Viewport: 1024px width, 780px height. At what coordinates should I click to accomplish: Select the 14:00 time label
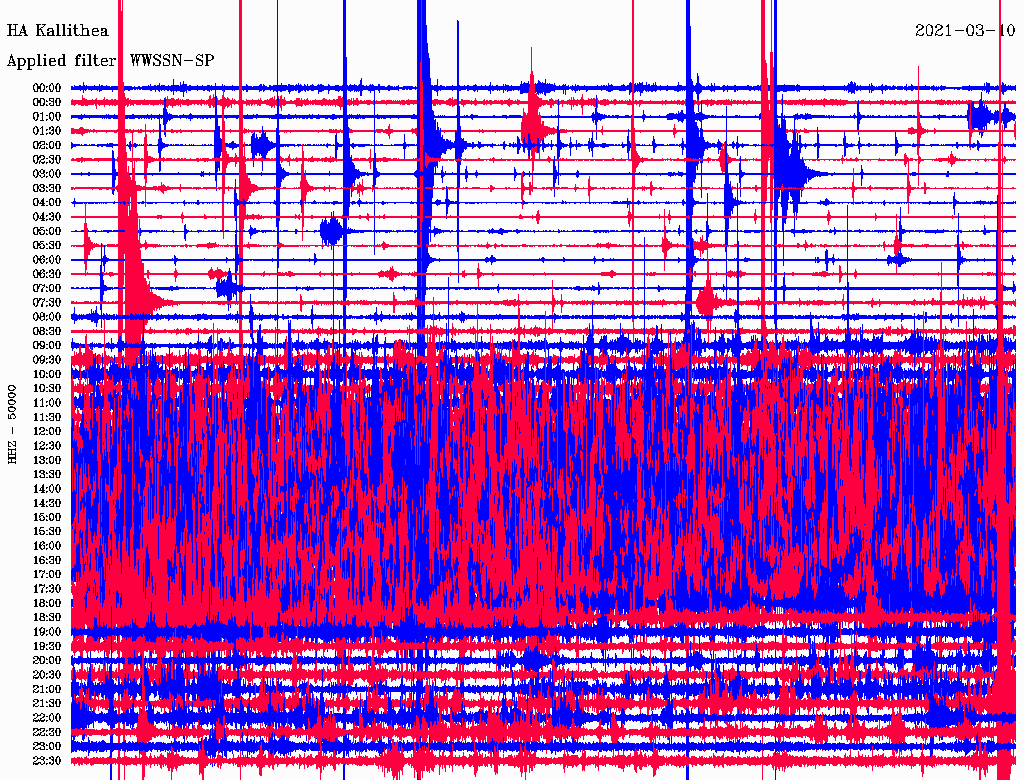(47, 489)
